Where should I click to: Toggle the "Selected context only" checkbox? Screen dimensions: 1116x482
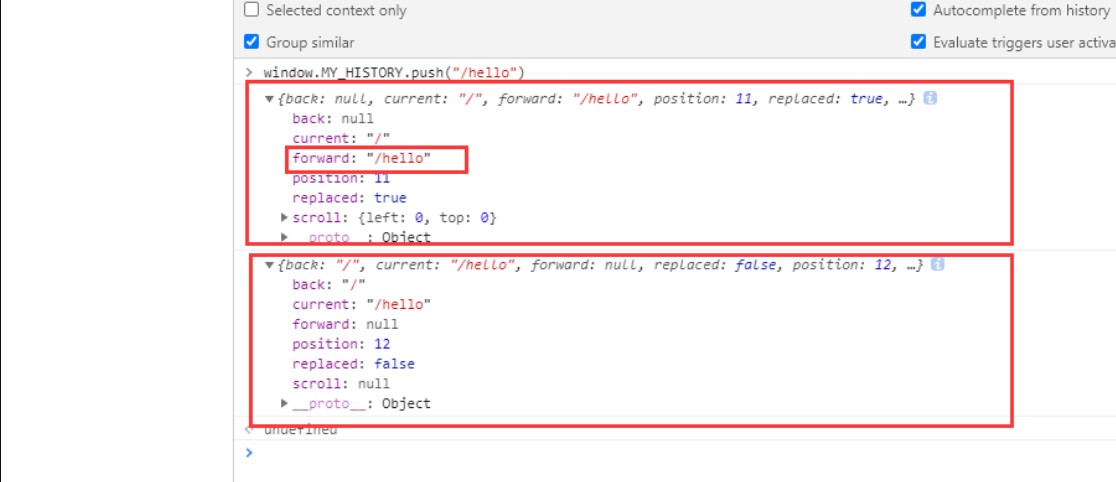pyautogui.click(x=252, y=10)
